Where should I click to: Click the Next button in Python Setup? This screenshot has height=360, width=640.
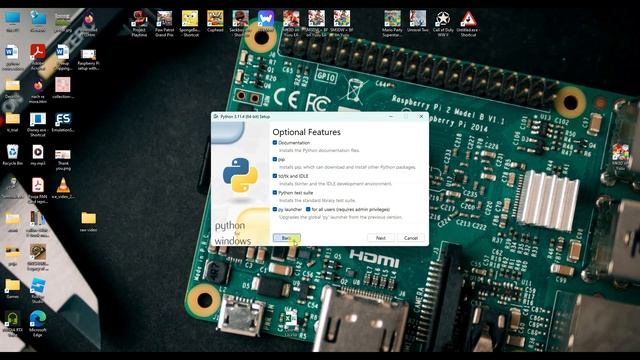coord(380,238)
